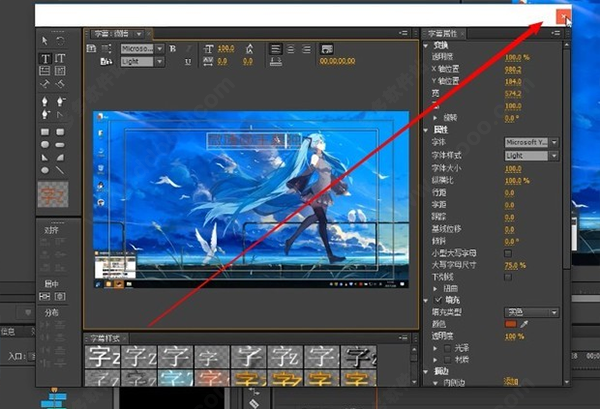The width and height of the screenshot is (600, 409).
Task: Select the Rounded Corner Rectangle tool
Action: 60,132
